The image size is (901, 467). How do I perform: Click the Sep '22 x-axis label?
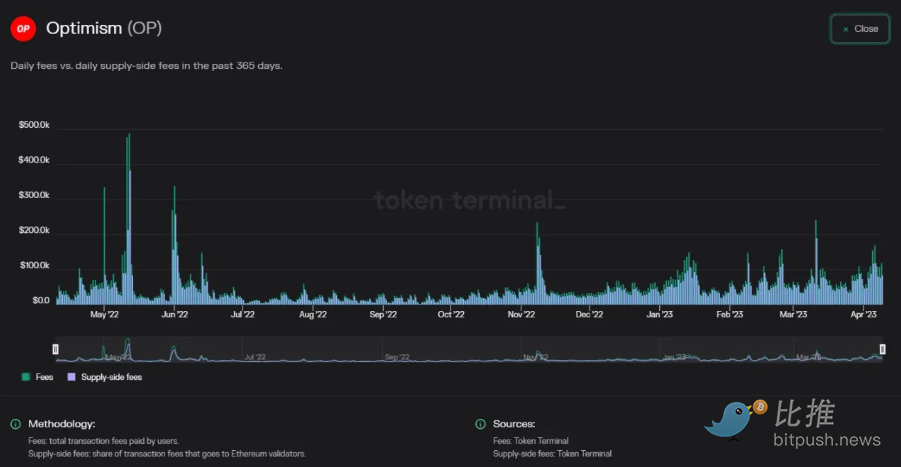[383, 314]
